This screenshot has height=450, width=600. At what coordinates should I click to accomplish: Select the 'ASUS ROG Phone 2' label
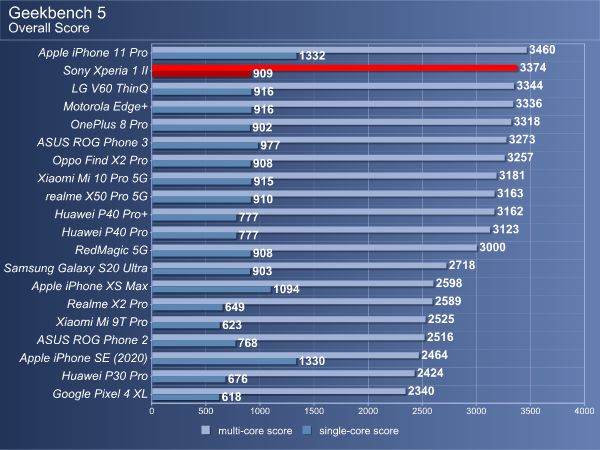(93, 340)
